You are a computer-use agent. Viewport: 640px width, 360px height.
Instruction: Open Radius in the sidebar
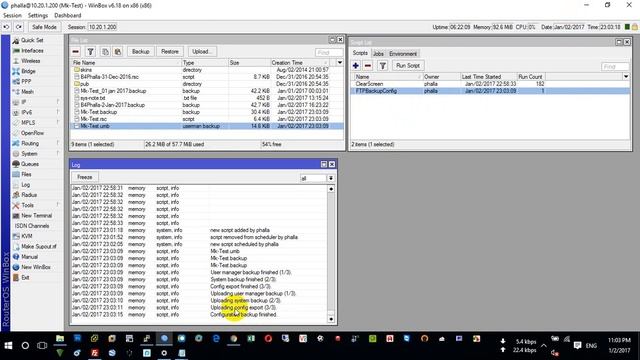pyautogui.click(x=29, y=195)
